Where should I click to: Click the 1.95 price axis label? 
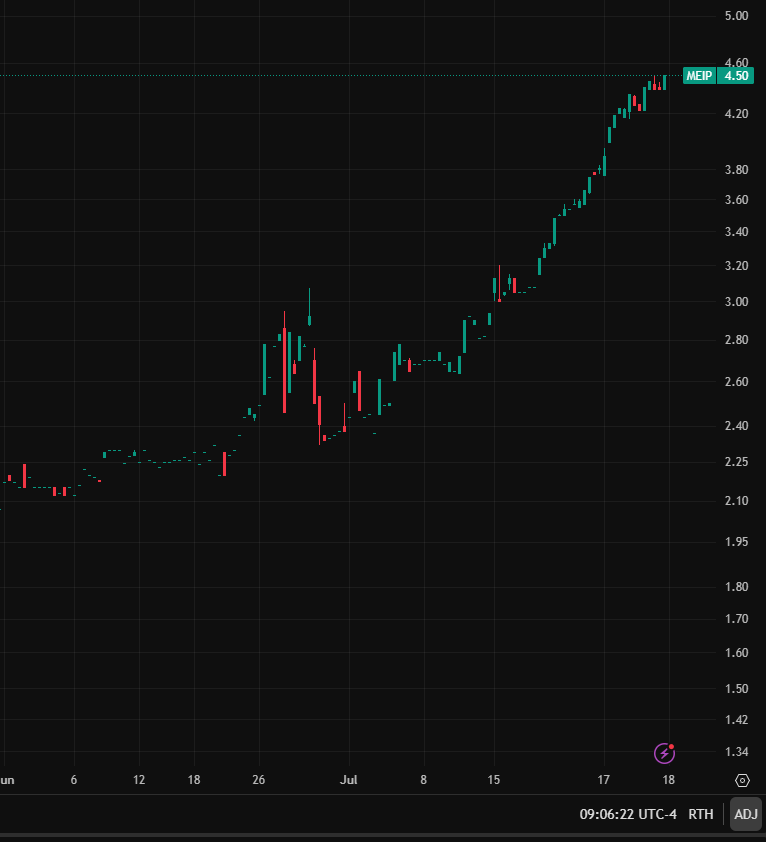(736, 542)
